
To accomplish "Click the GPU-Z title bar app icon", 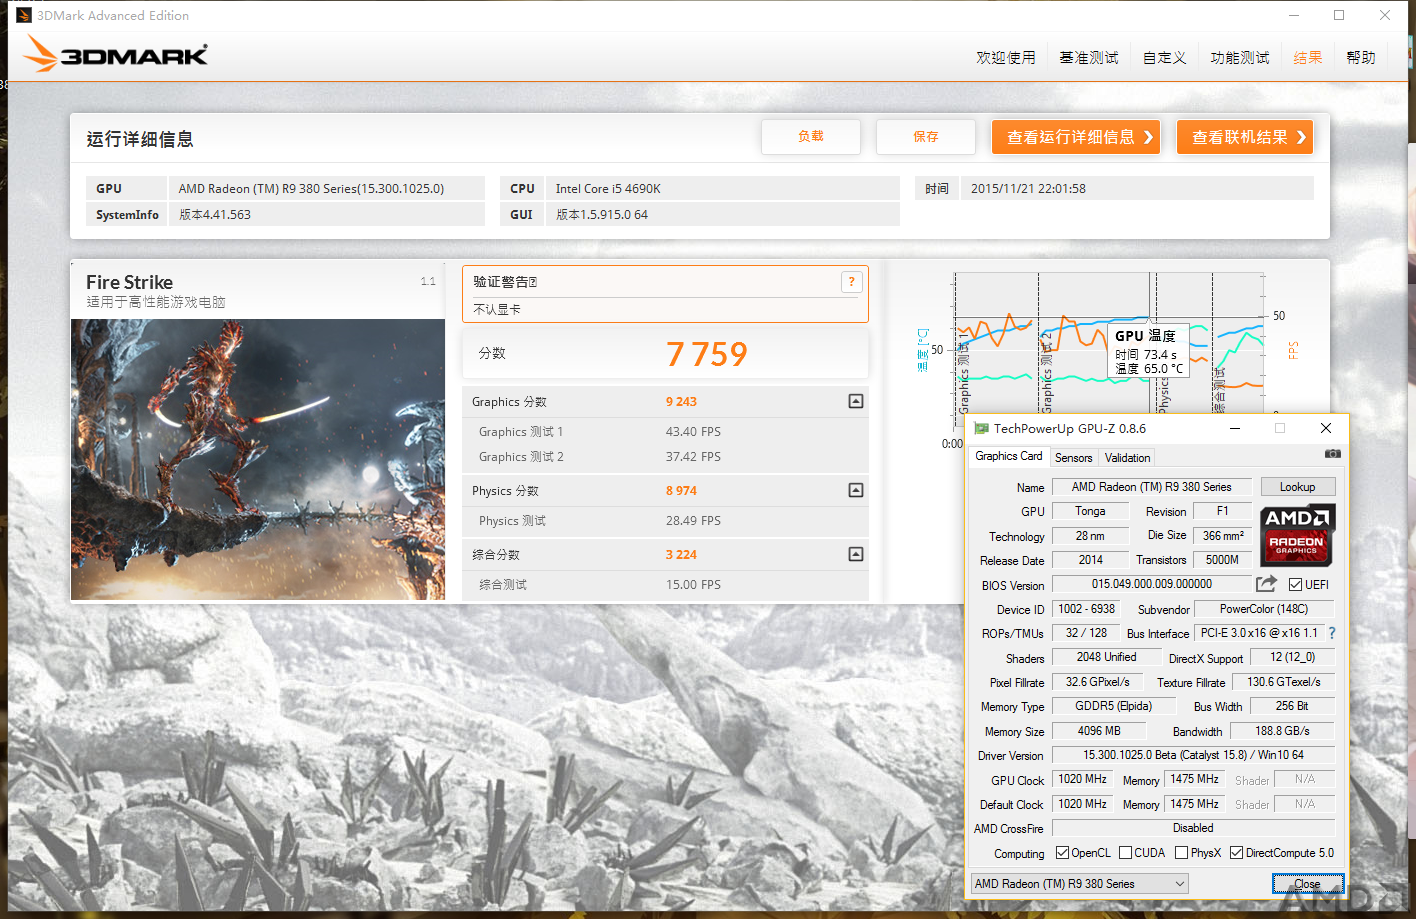I will [x=981, y=428].
